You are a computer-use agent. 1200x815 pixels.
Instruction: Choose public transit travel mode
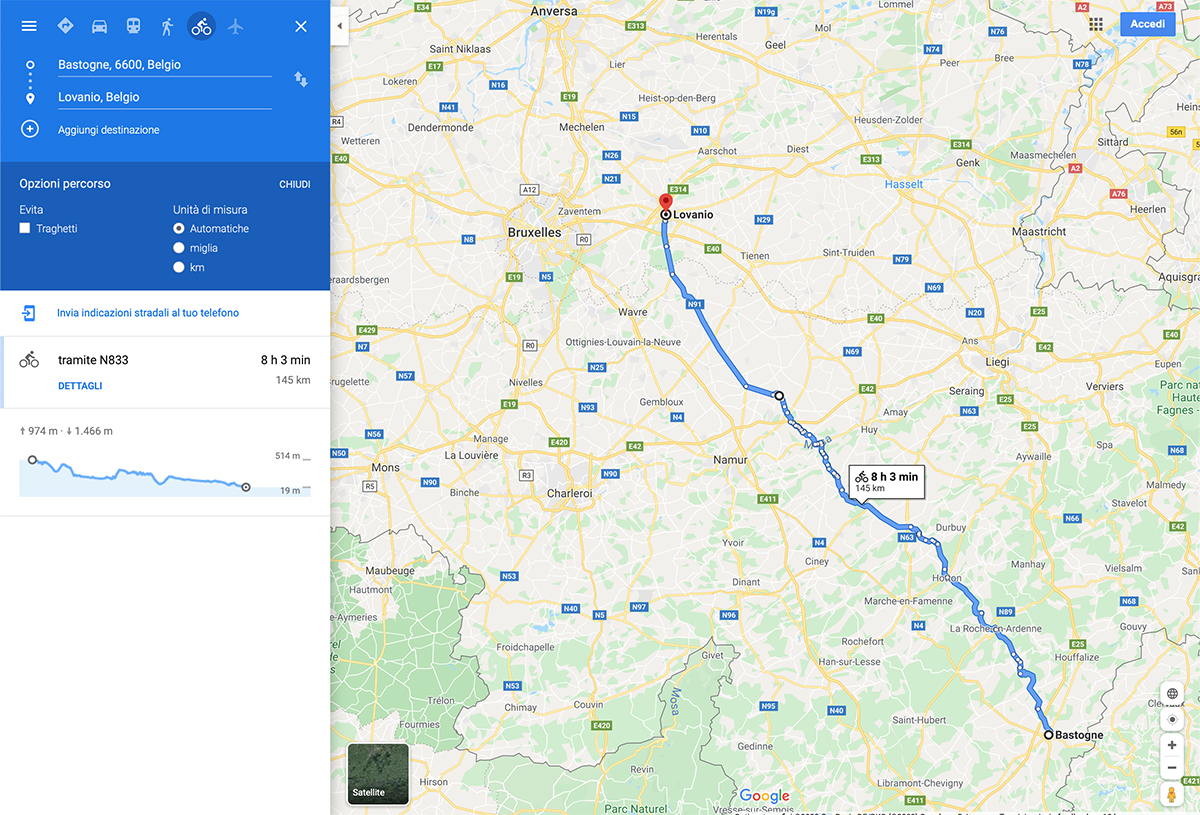click(133, 26)
